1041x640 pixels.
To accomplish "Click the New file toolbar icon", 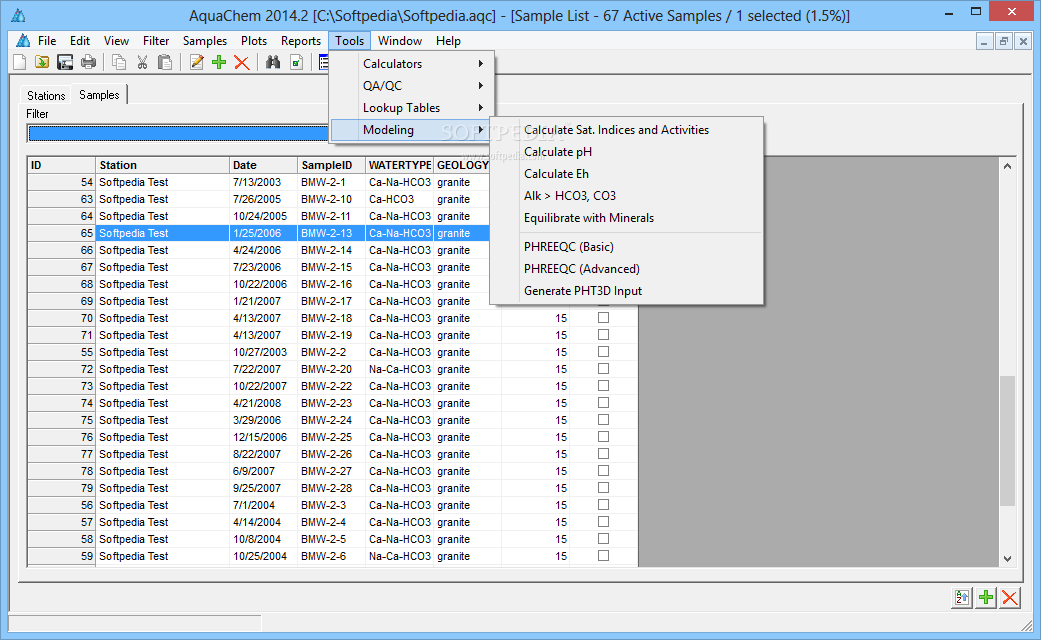I will [20, 62].
